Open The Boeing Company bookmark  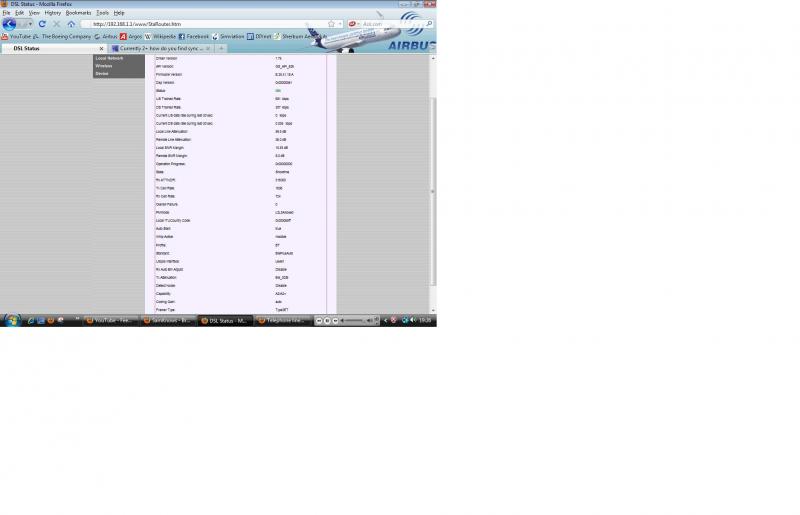coord(66,36)
